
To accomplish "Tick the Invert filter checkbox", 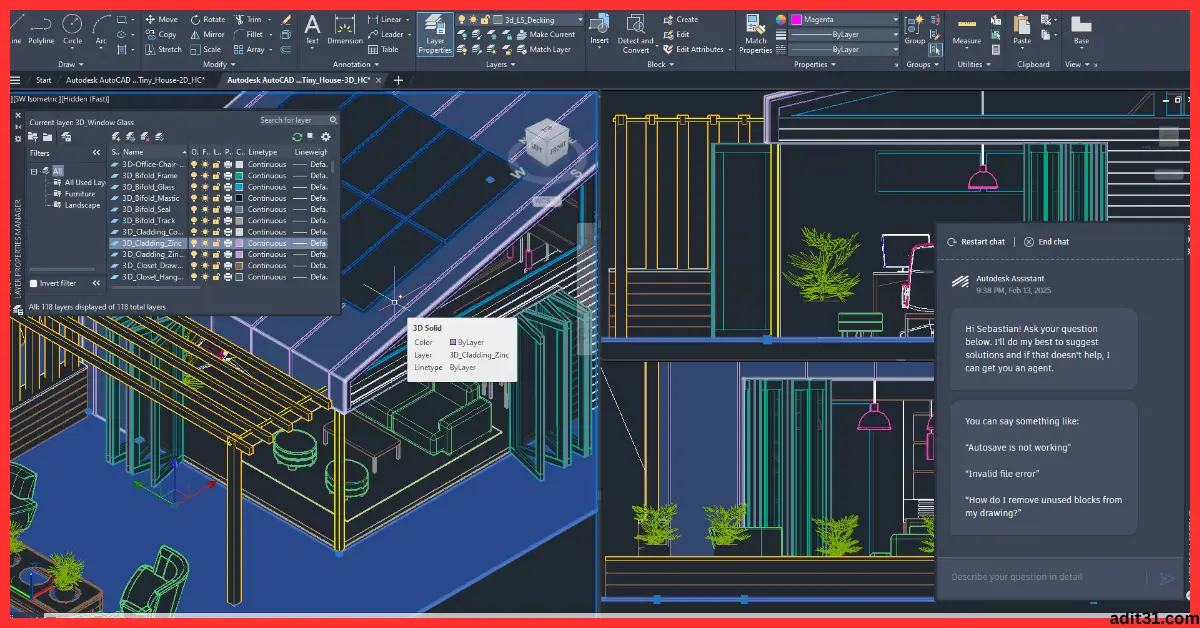I will coord(33,283).
